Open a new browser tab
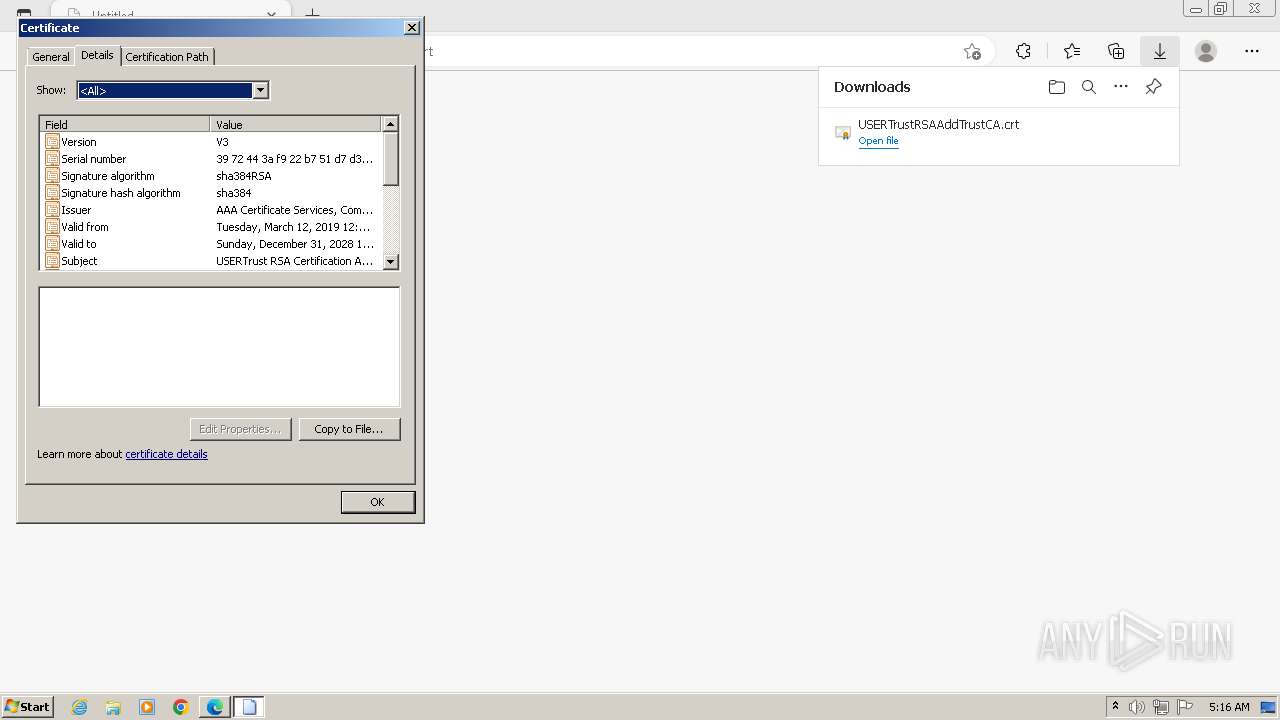Viewport: 1280px width, 720px height. coord(313,14)
